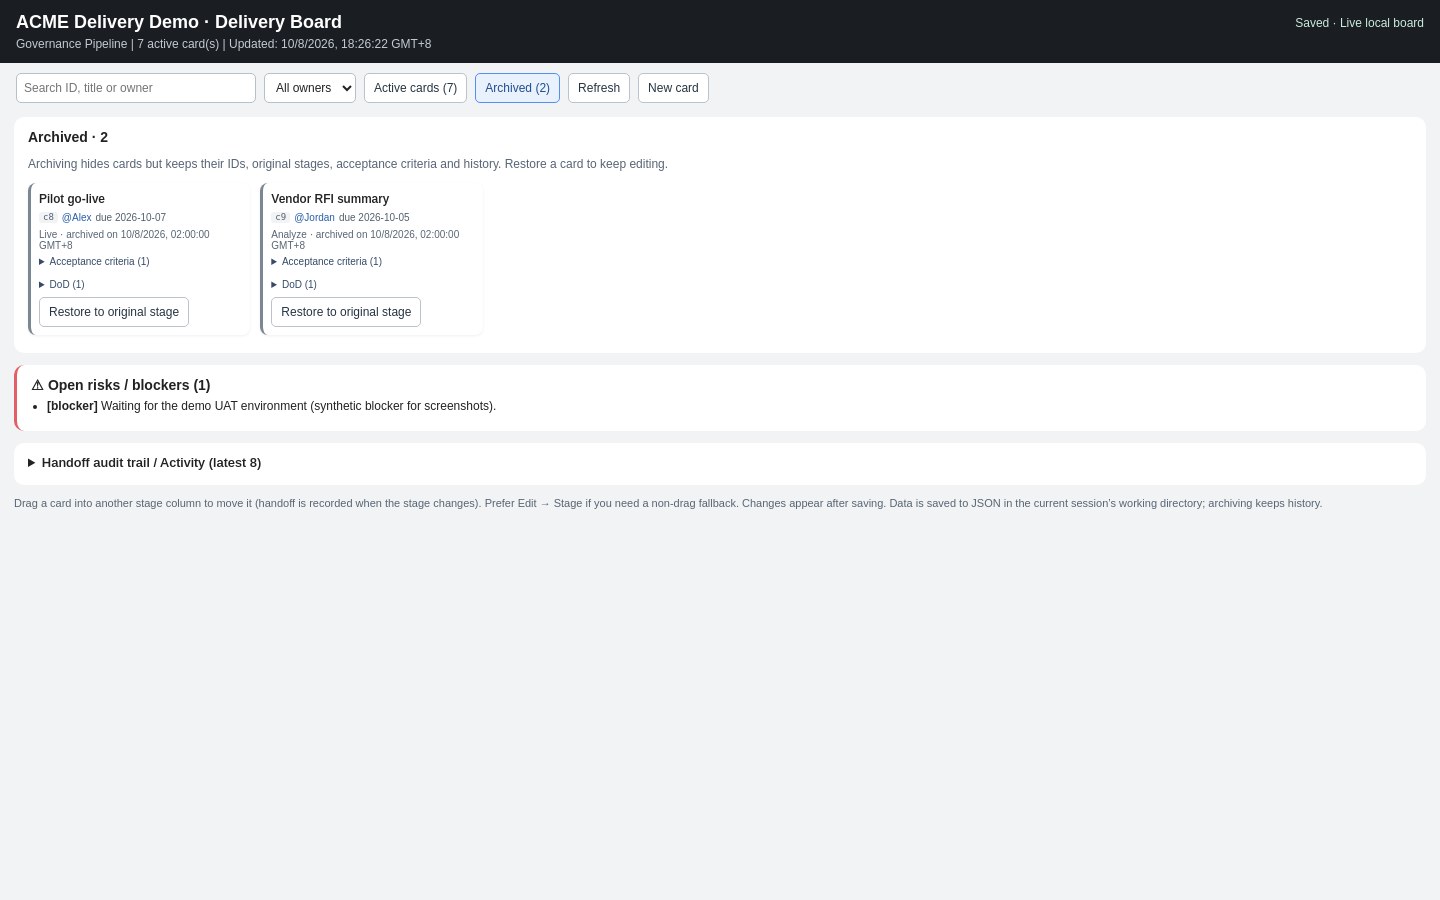The image size is (1440, 900).
Task: Restore Vendor RFI summary to original stage
Action: (x=346, y=312)
